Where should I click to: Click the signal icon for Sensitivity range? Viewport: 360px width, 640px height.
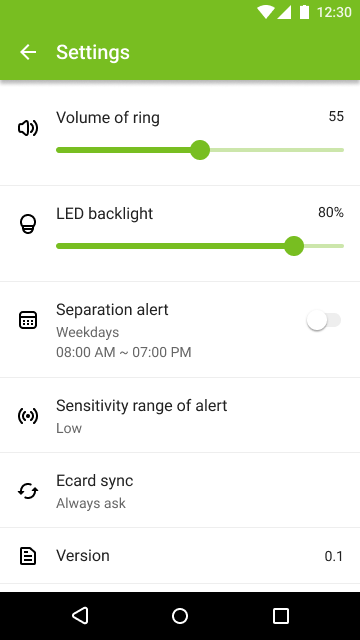28,416
